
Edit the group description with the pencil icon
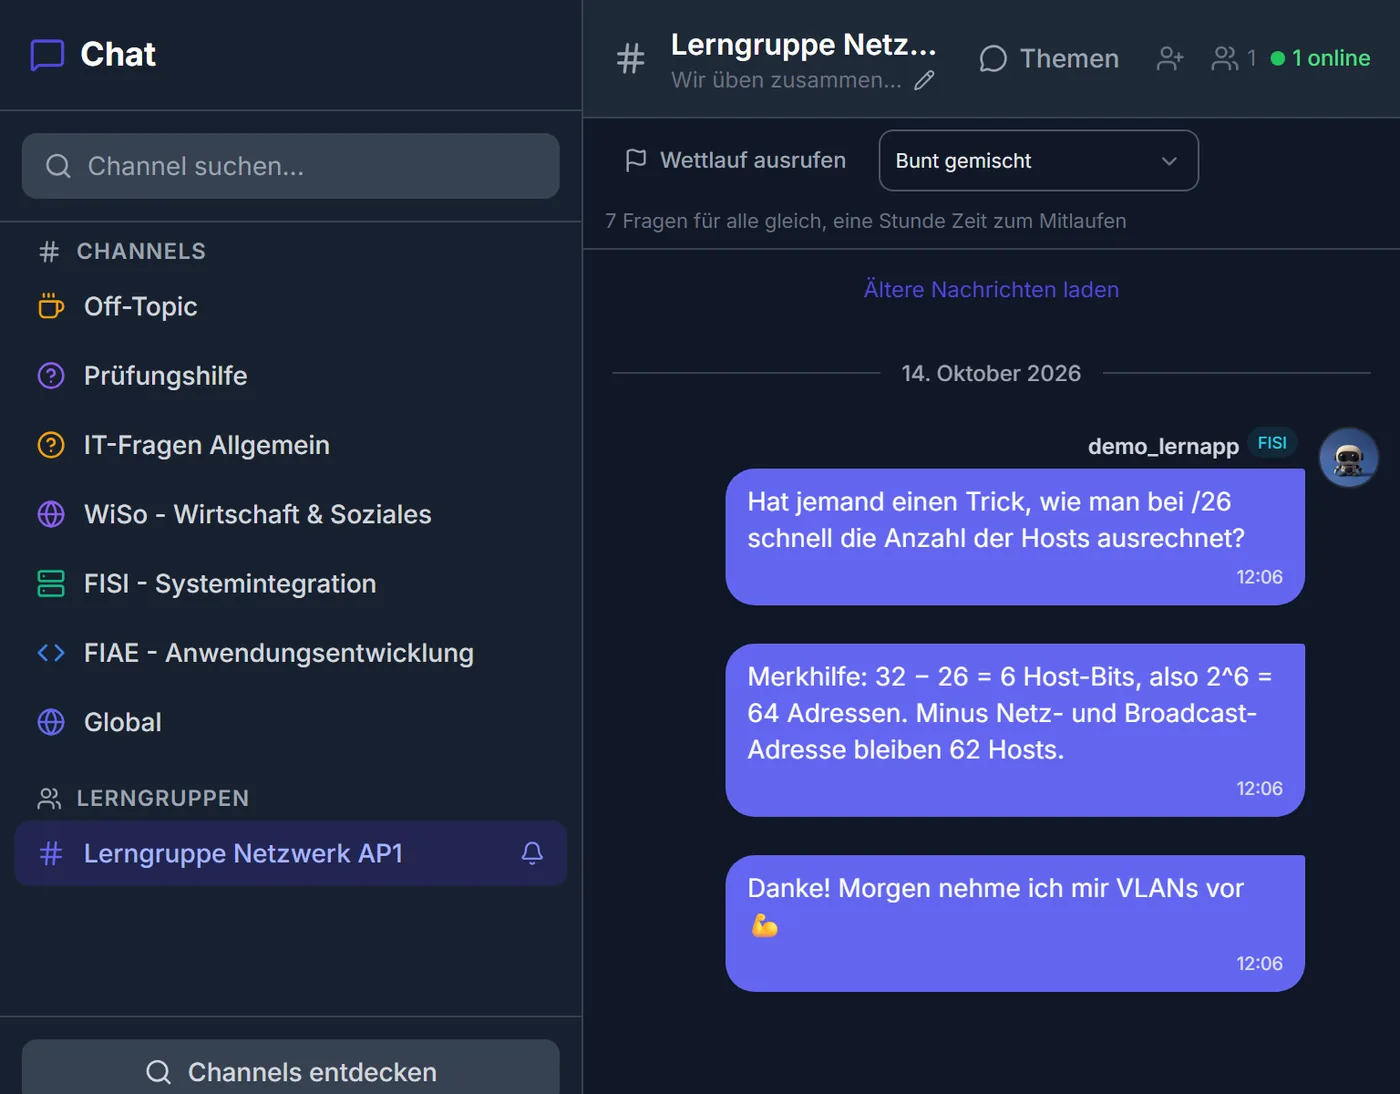pyautogui.click(x=925, y=80)
